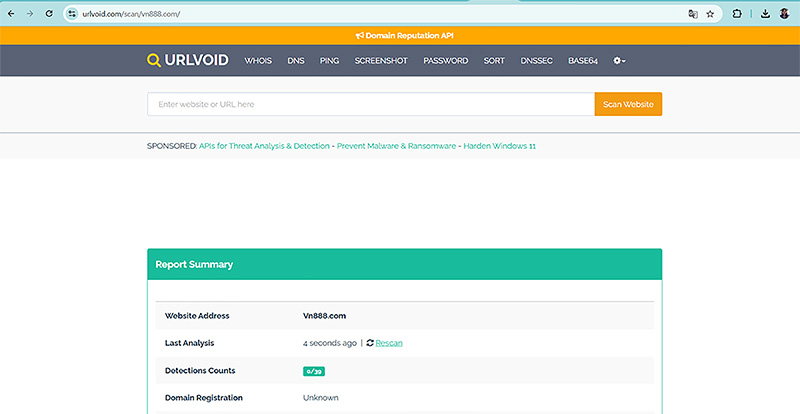Open 'Prevent Malware & Ransomware' link
This screenshot has height=414, width=800.
396,146
